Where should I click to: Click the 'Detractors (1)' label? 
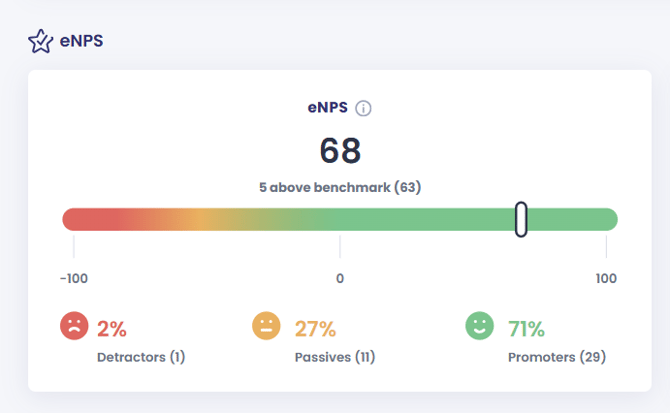pyautogui.click(x=141, y=357)
